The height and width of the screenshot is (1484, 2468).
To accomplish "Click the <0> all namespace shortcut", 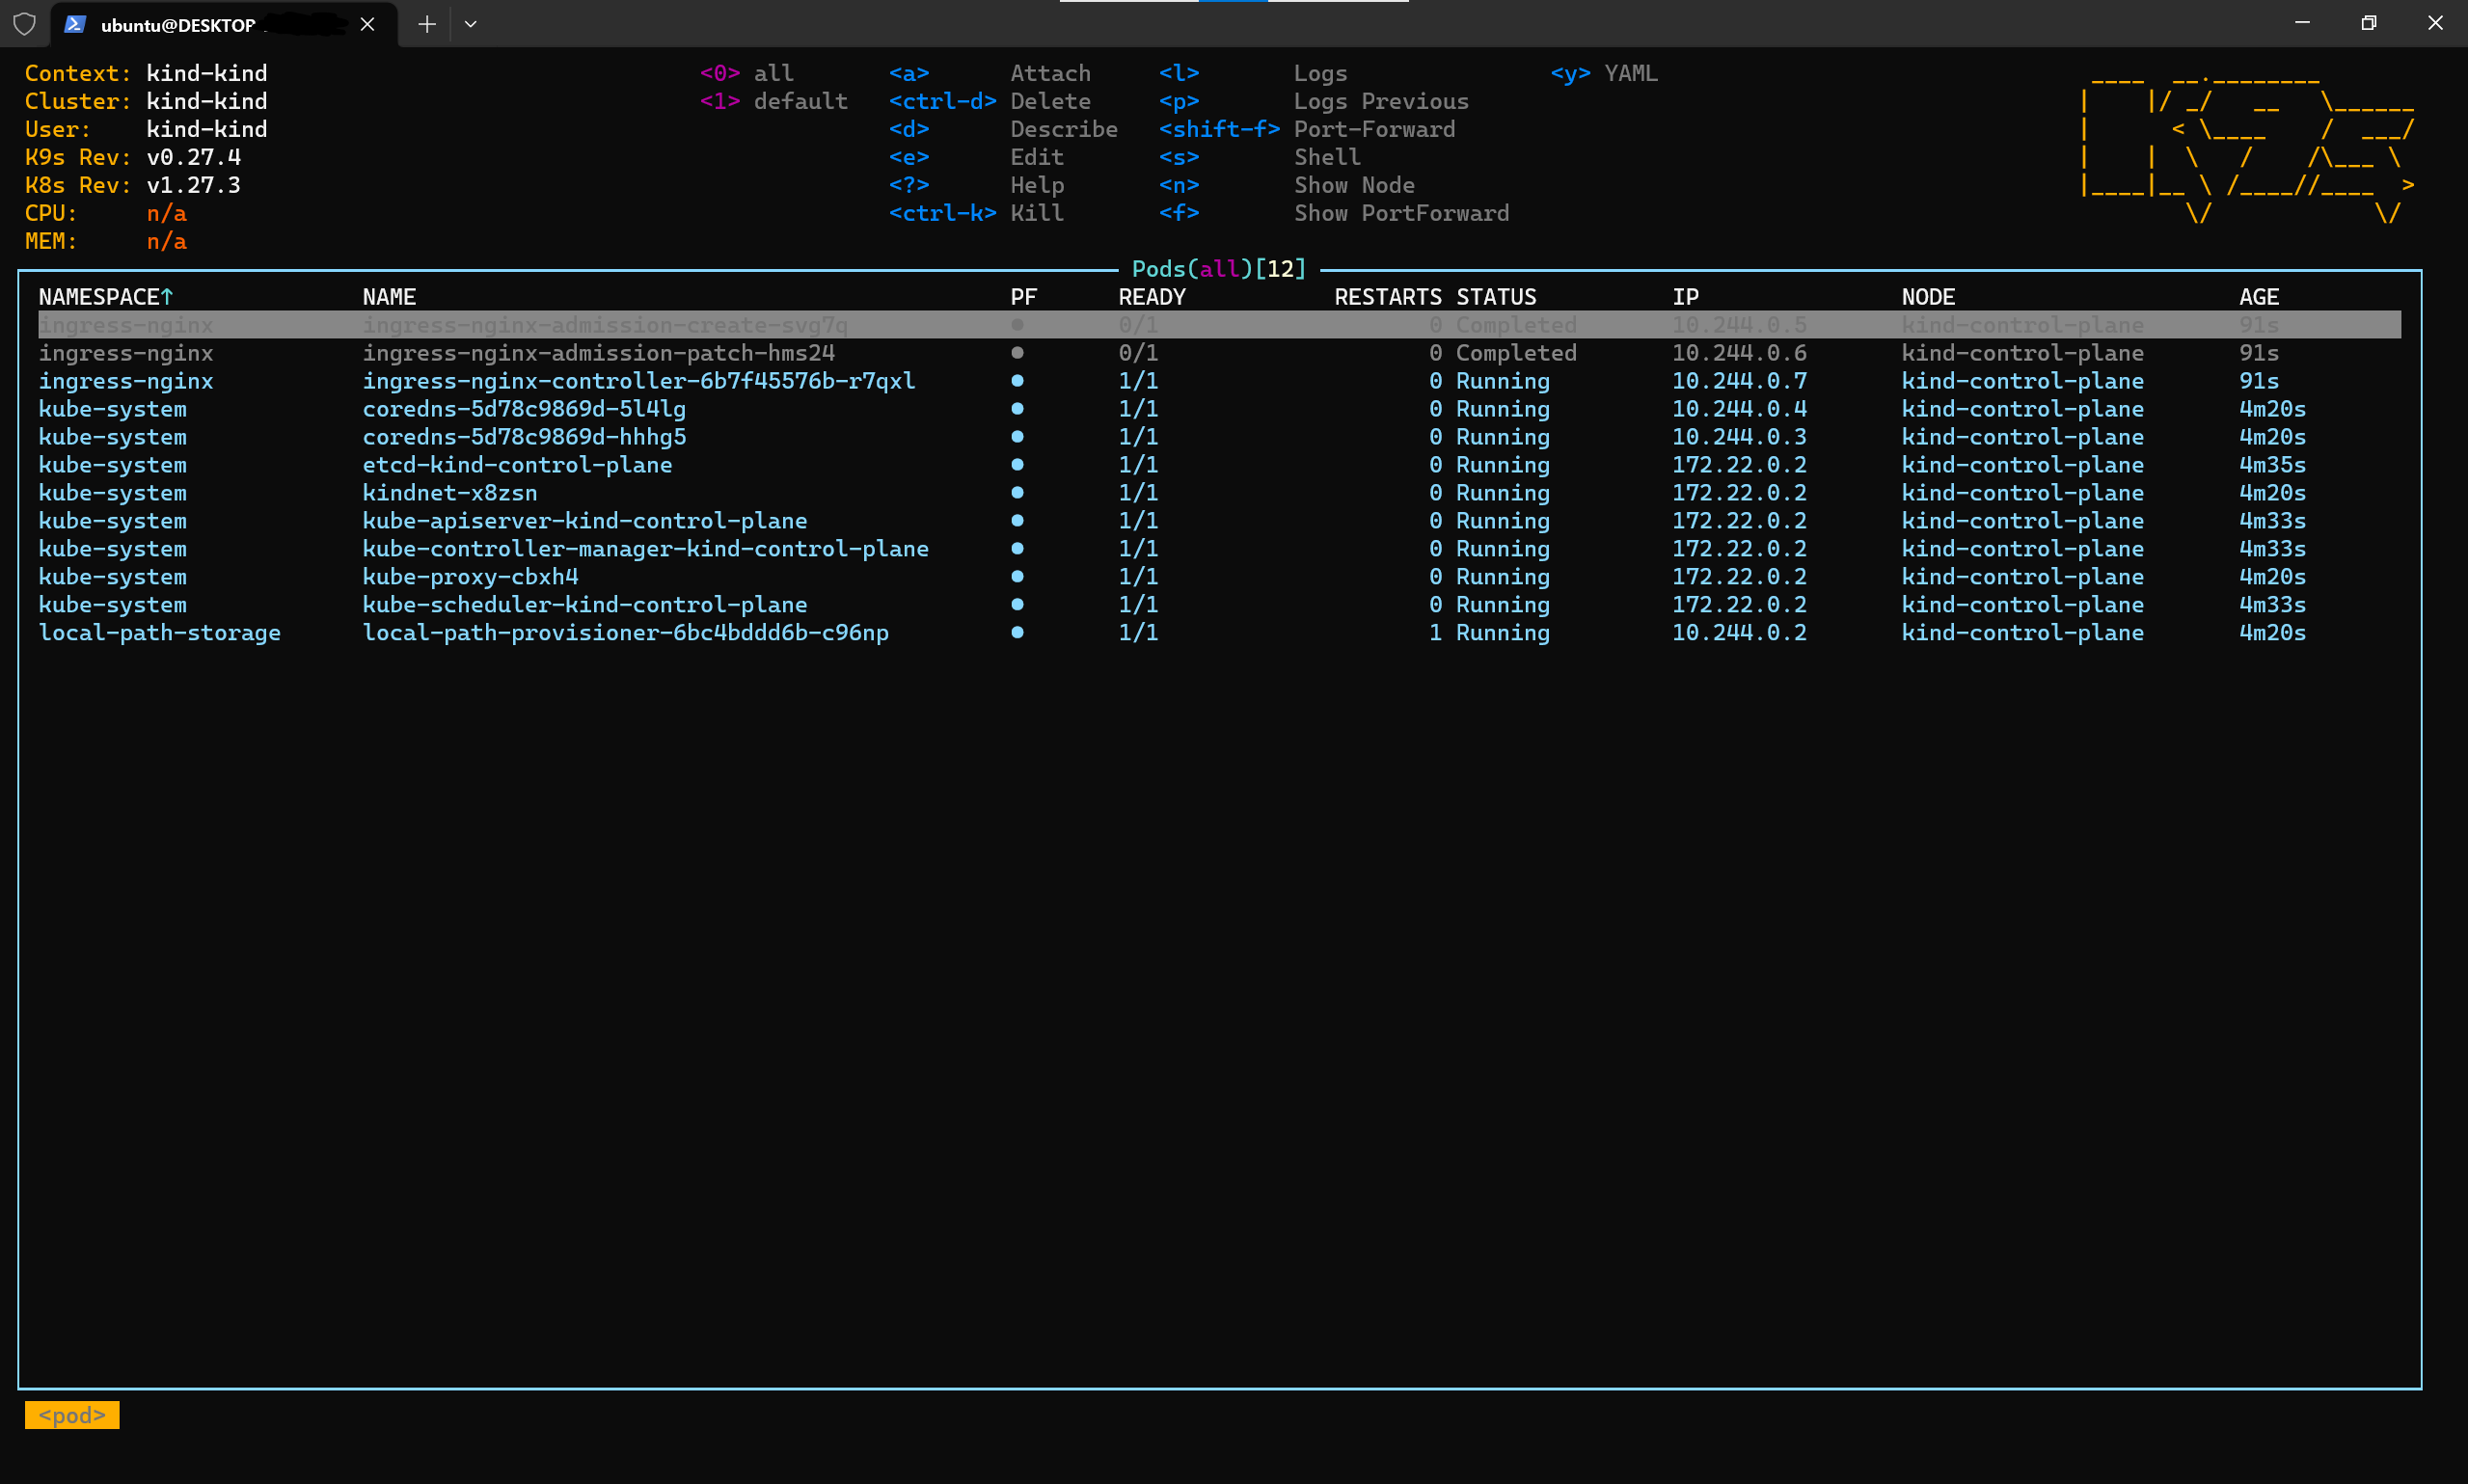I will click(x=746, y=73).
